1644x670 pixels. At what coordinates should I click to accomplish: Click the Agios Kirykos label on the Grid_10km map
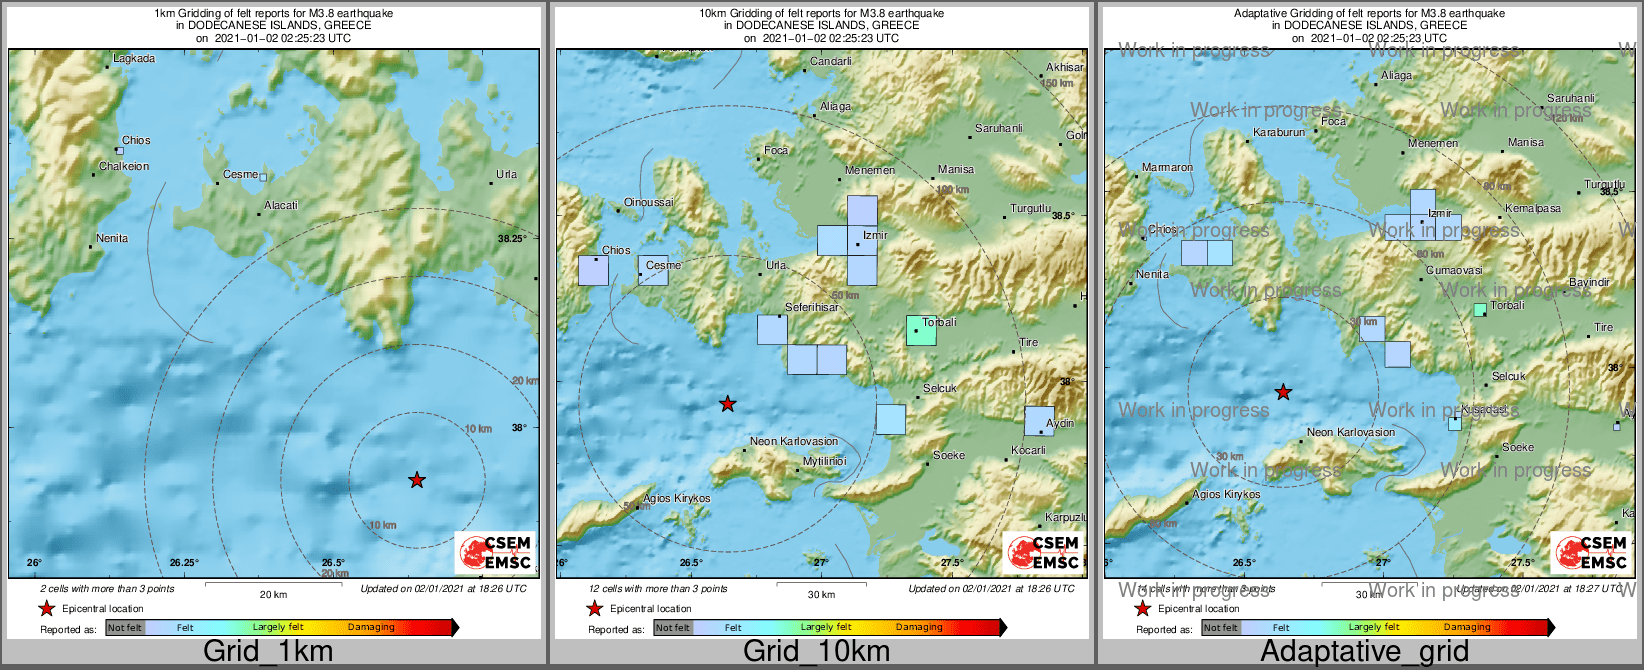tap(677, 499)
